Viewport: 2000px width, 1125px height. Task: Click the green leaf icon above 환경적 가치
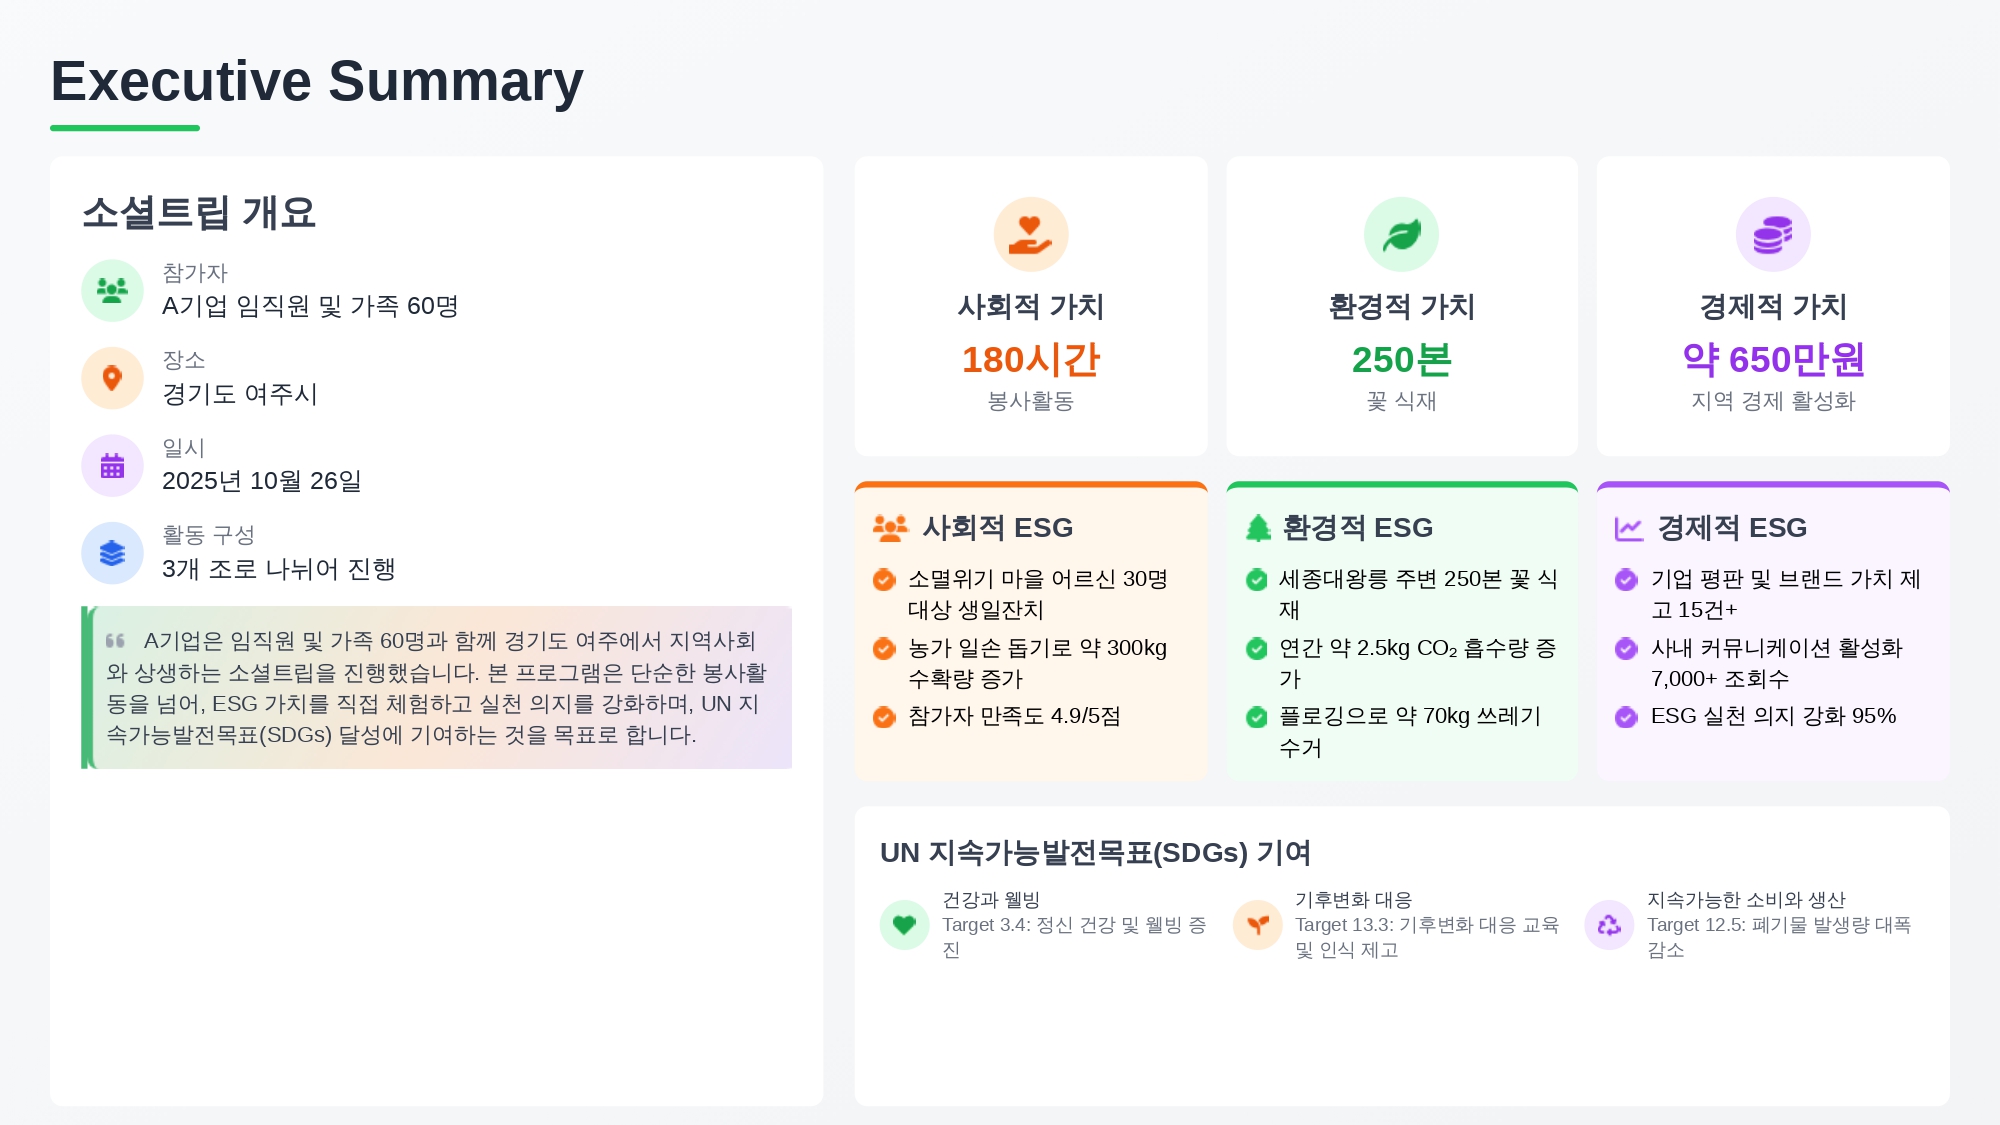[1401, 235]
